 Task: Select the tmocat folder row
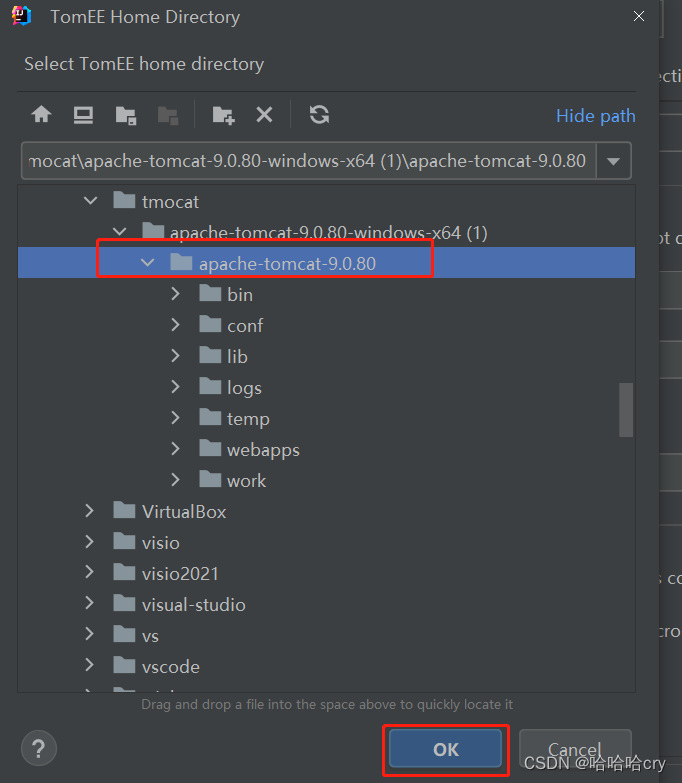pos(327,201)
